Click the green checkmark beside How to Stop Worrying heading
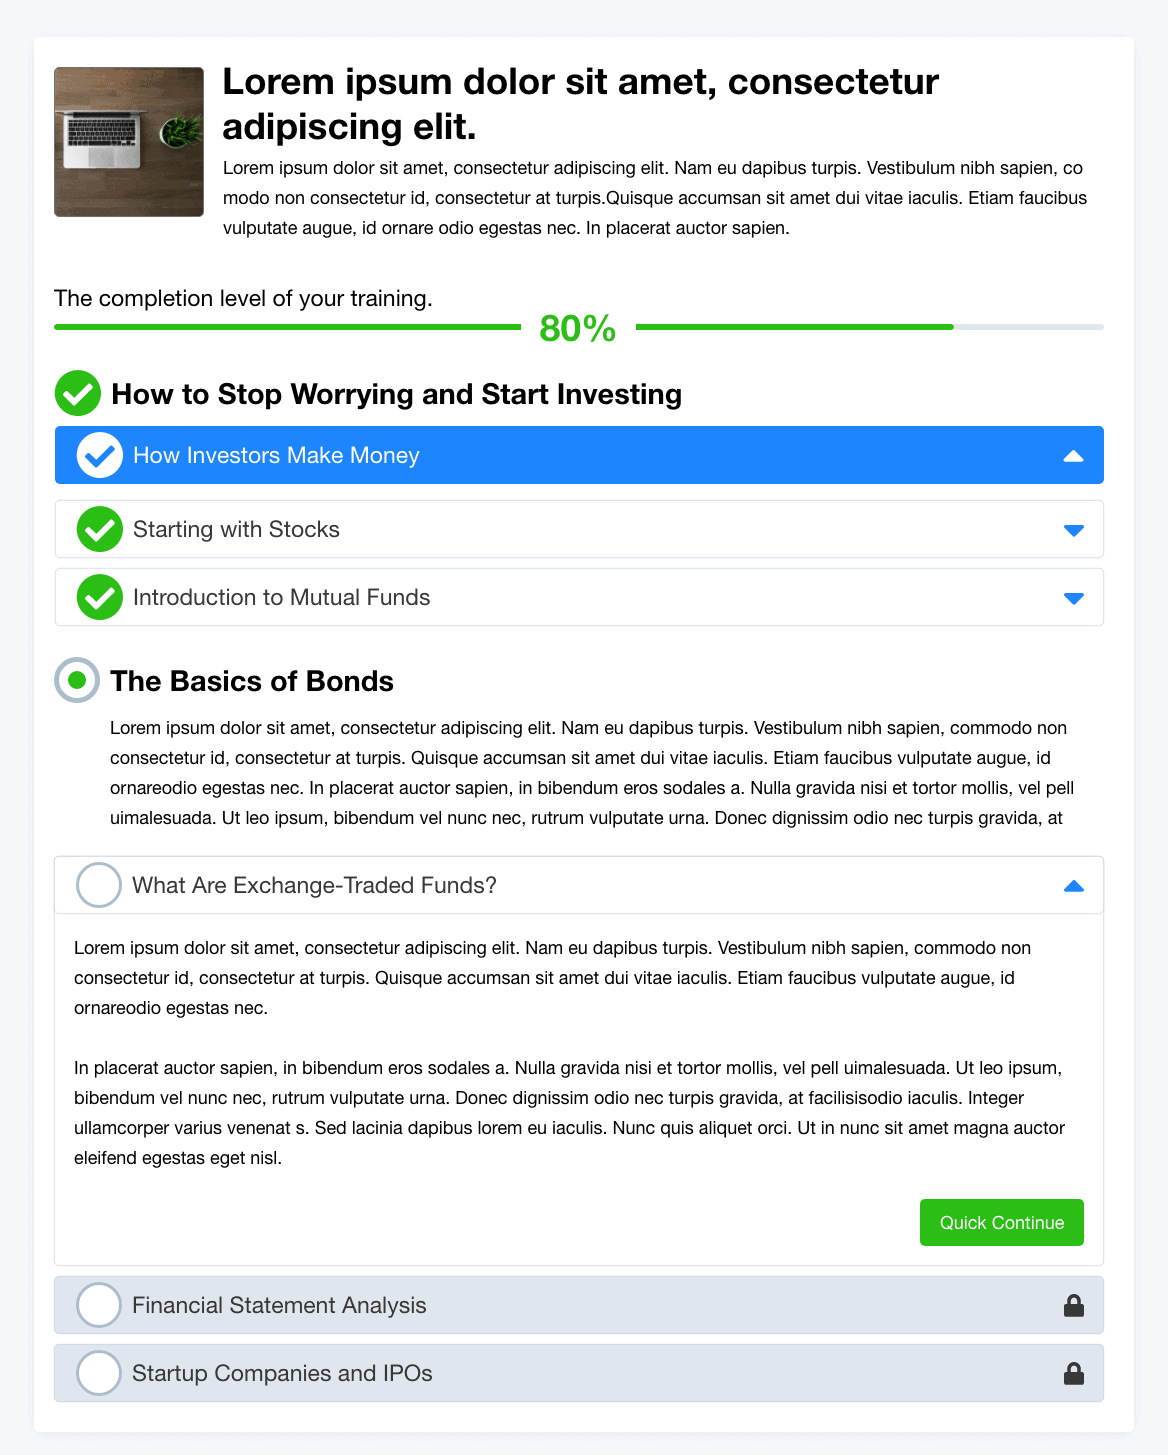The width and height of the screenshot is (1168, 1455). pyautogui.click(x=77, y=393)
